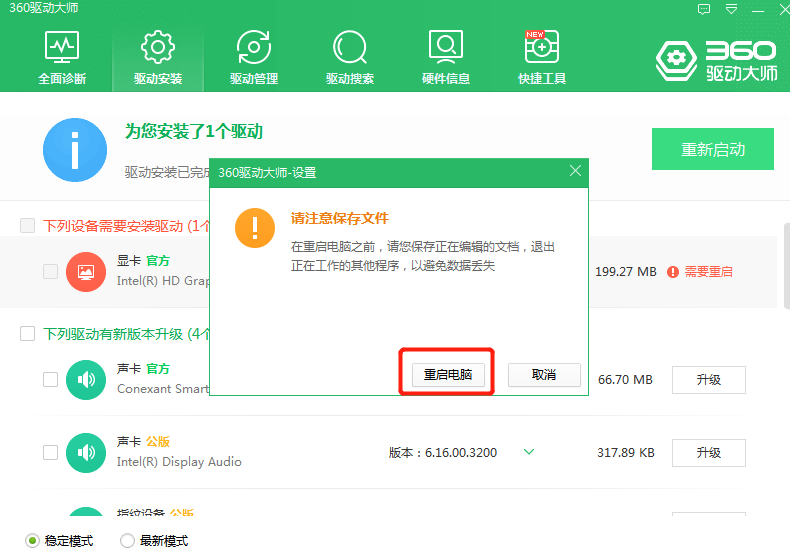Click the 需要重启 status link
The width and height of the screenshot is (790, 552).
point(708,272)
